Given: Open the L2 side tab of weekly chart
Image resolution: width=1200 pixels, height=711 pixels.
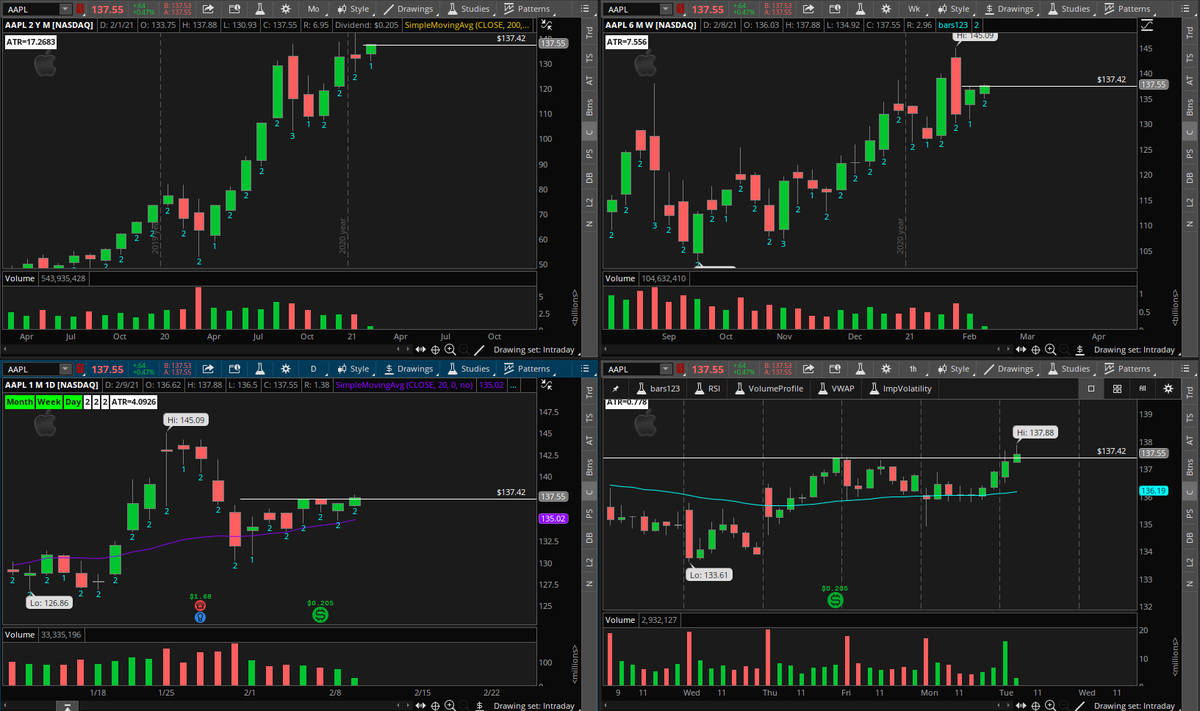Looking at the screenshot, I should (1189, 202).
